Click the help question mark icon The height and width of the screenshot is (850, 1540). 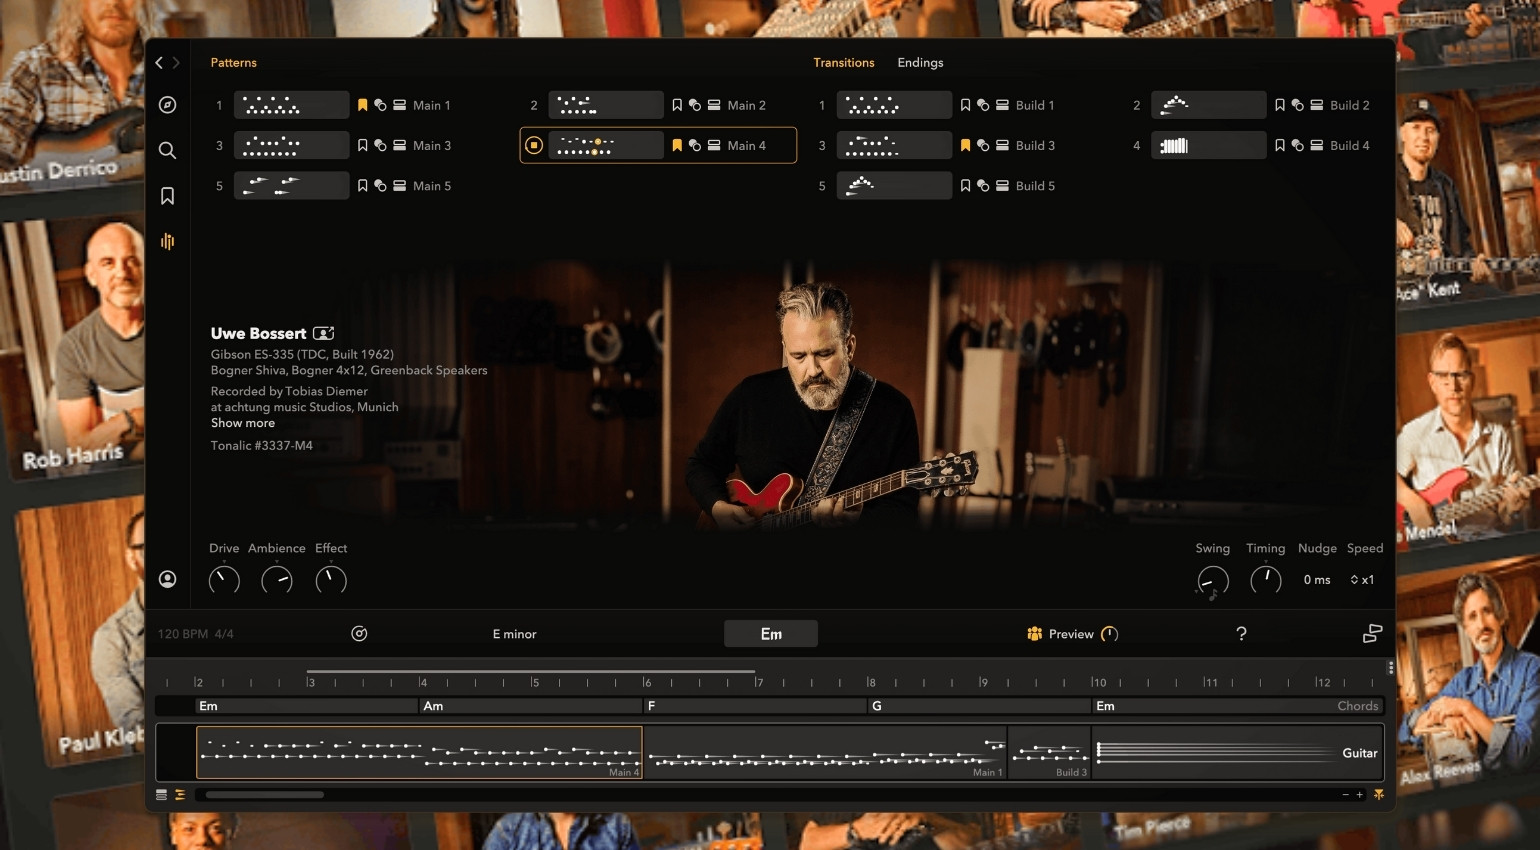[x=1241, y=633]
